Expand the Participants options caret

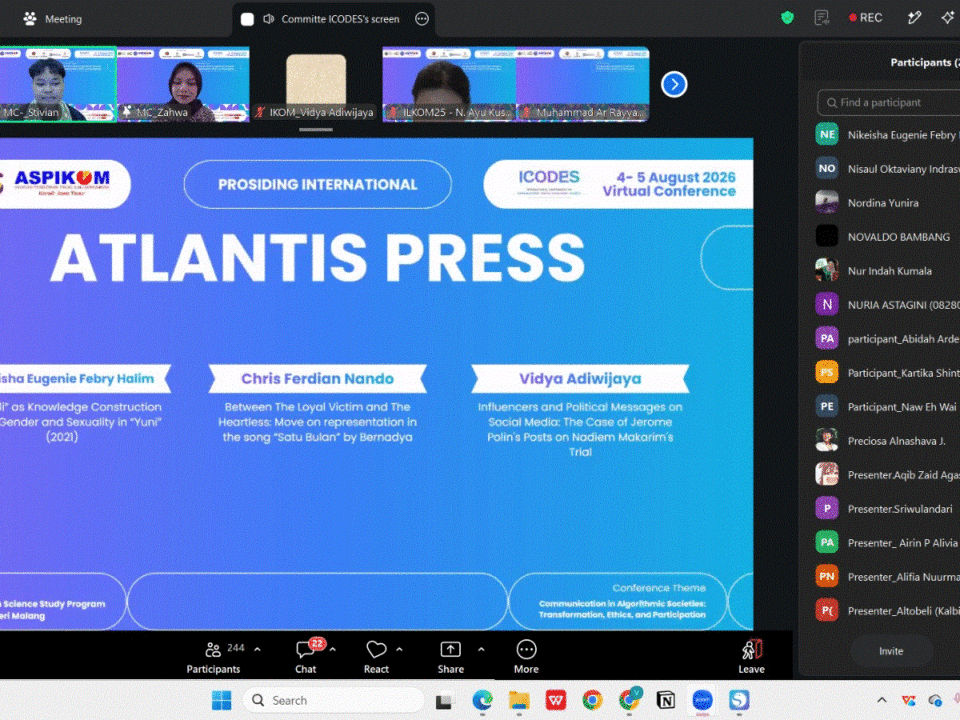257,649
